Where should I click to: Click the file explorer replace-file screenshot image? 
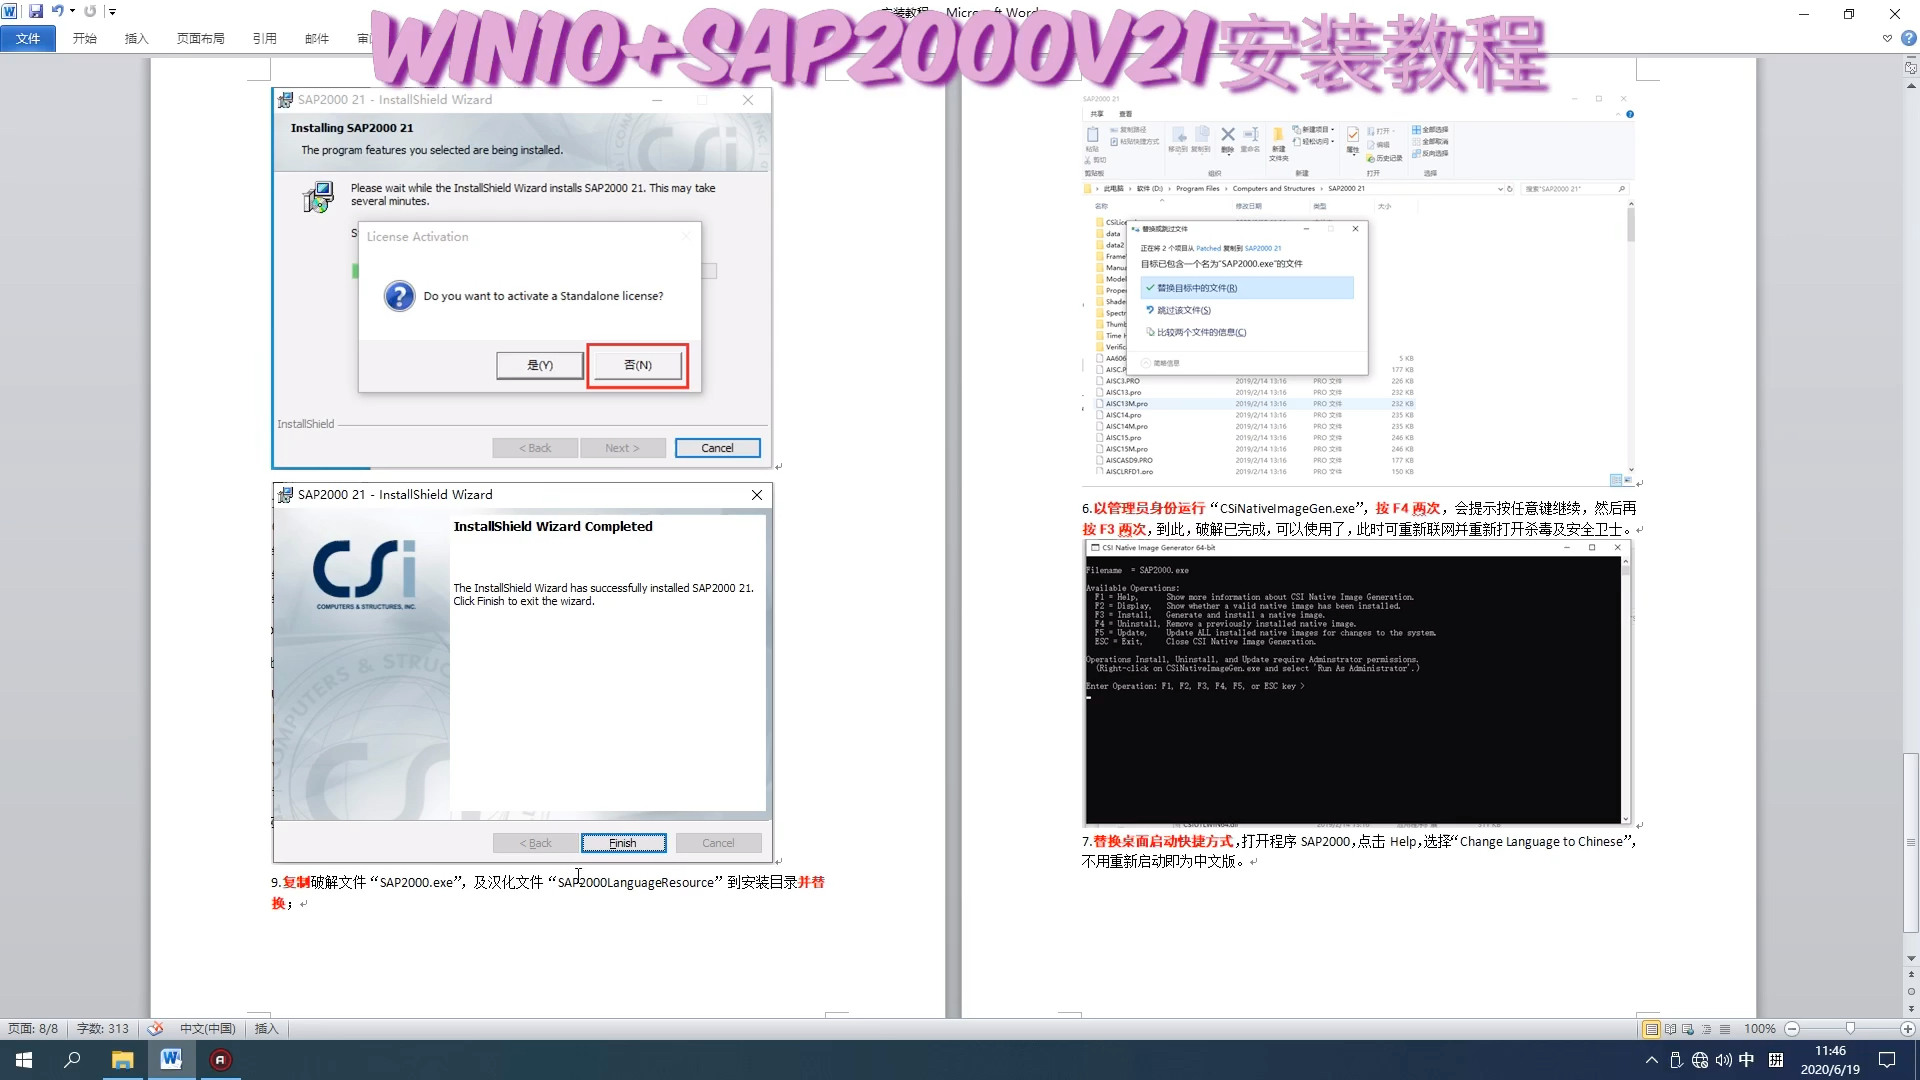1358,288
